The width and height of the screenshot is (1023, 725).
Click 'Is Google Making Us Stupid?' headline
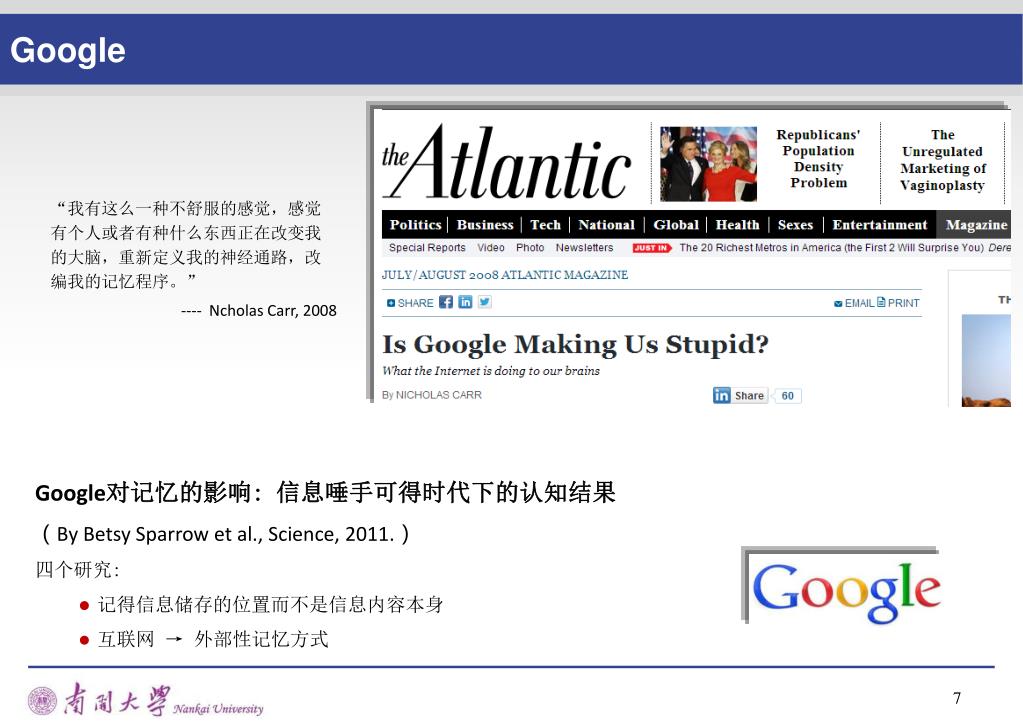[575, 344]
